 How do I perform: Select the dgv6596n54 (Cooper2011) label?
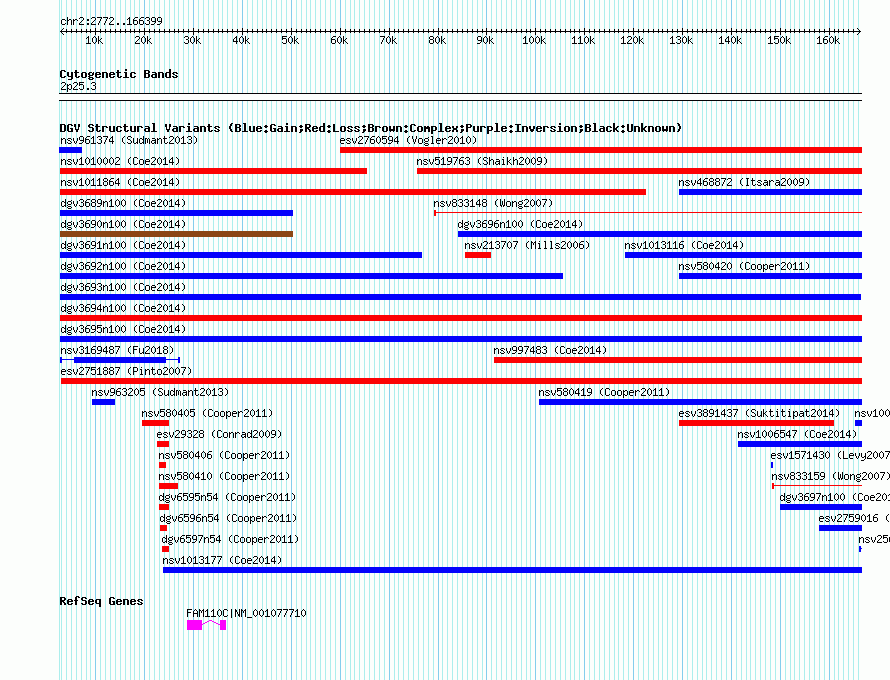228,518
